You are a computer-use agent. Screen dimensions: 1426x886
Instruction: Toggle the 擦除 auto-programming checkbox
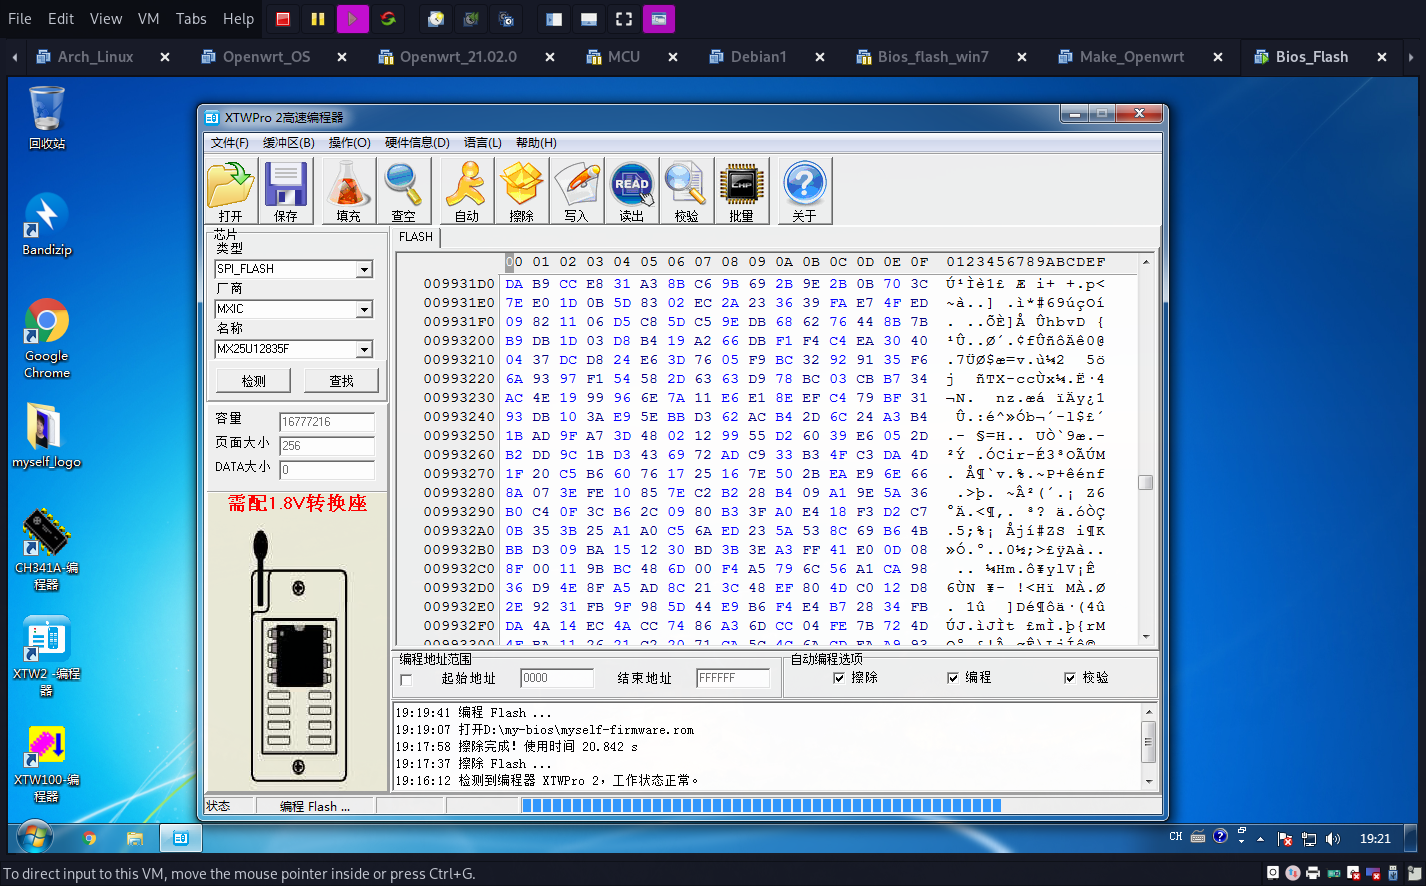pyautogui.click(x=839, y=678)
